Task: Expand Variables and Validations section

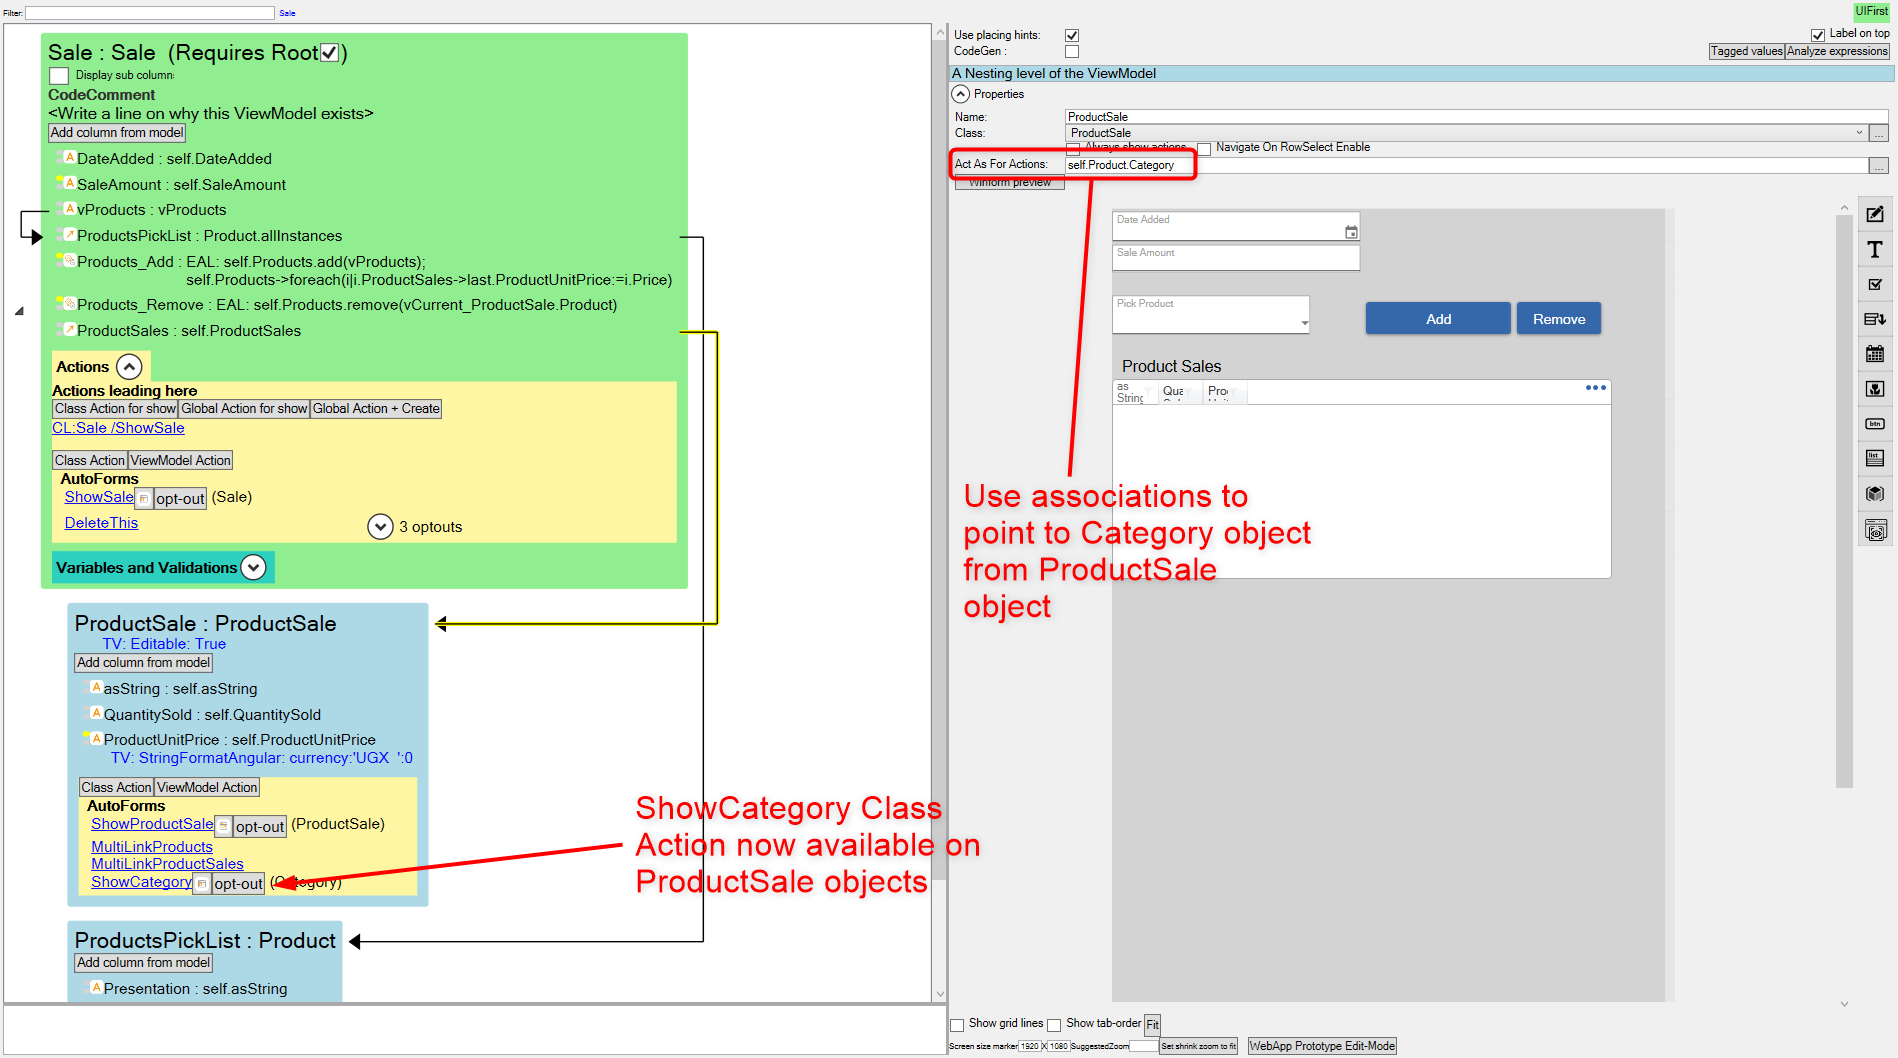Action: [254, 568]
